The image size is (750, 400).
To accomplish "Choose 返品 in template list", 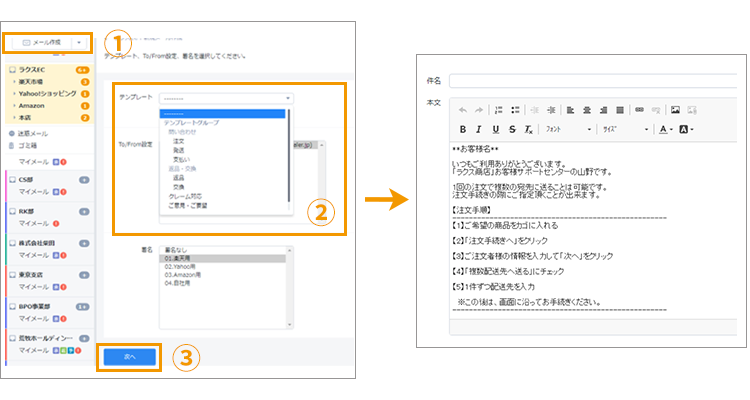I will click(178, 178).
